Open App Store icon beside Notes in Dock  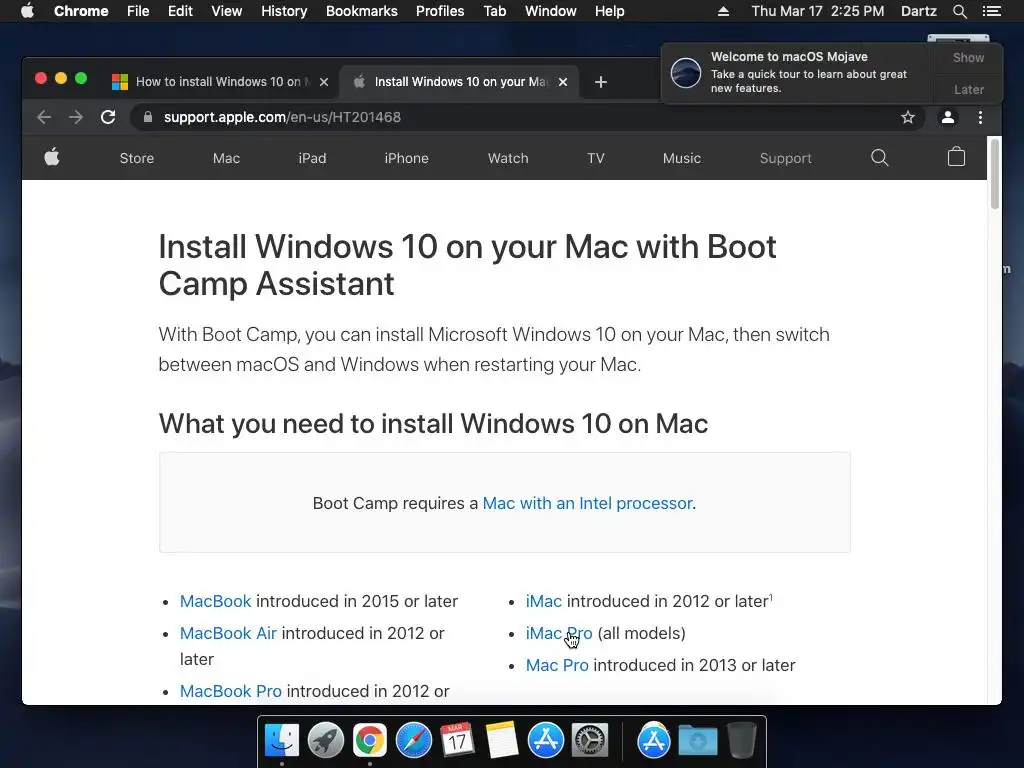point(545,741)
